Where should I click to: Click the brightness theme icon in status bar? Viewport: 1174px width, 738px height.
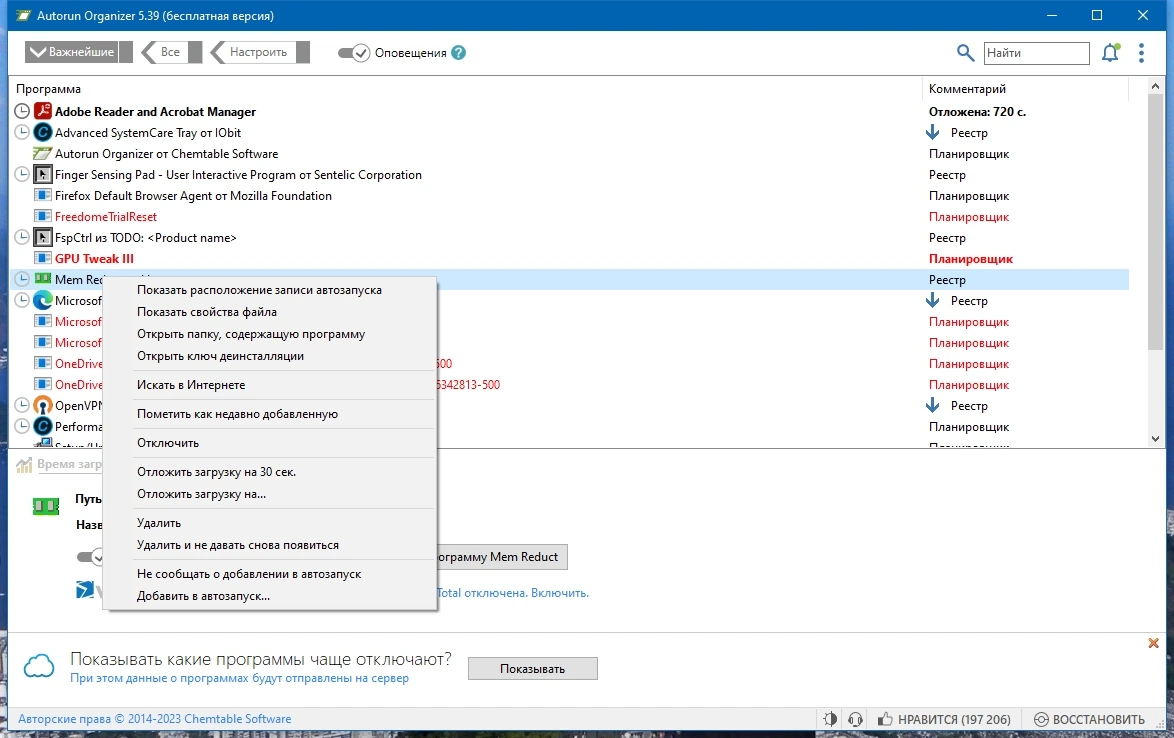pyautogui.click(x=830, y=719)
